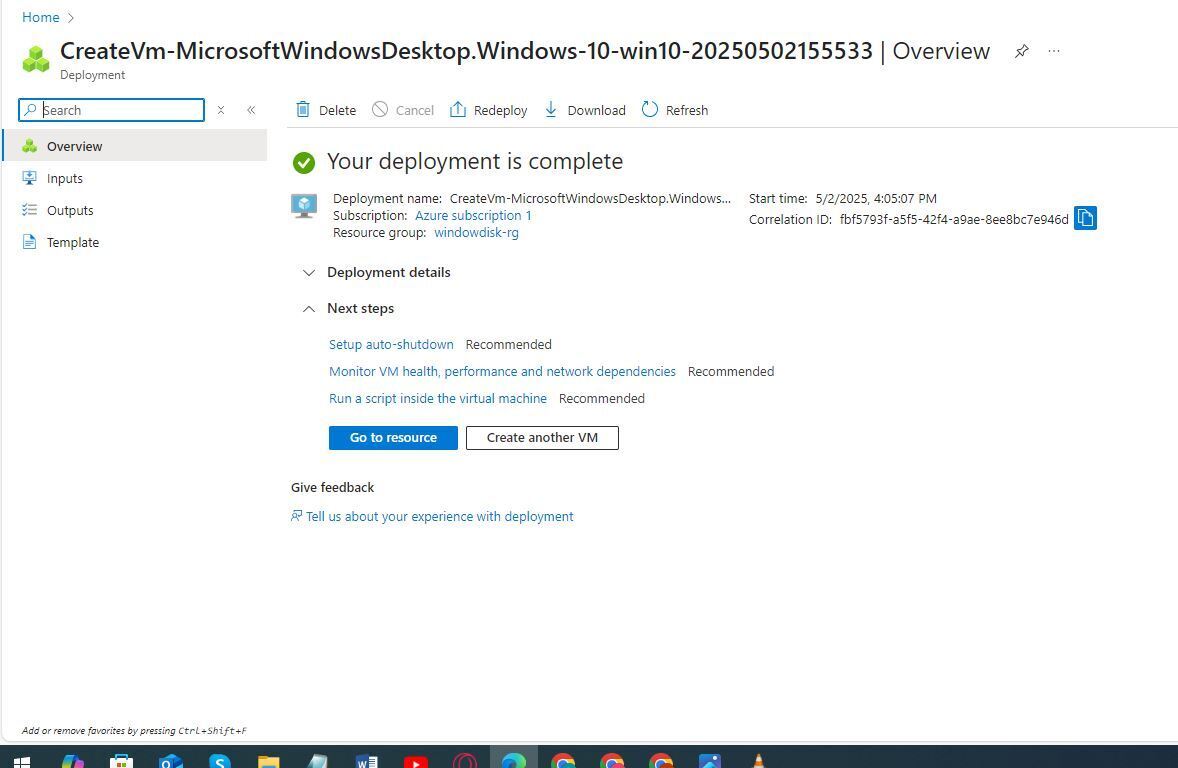The image size is (1178, 768).
Task: Open the Azure subscription 1 link
Action: coord(473,216)
